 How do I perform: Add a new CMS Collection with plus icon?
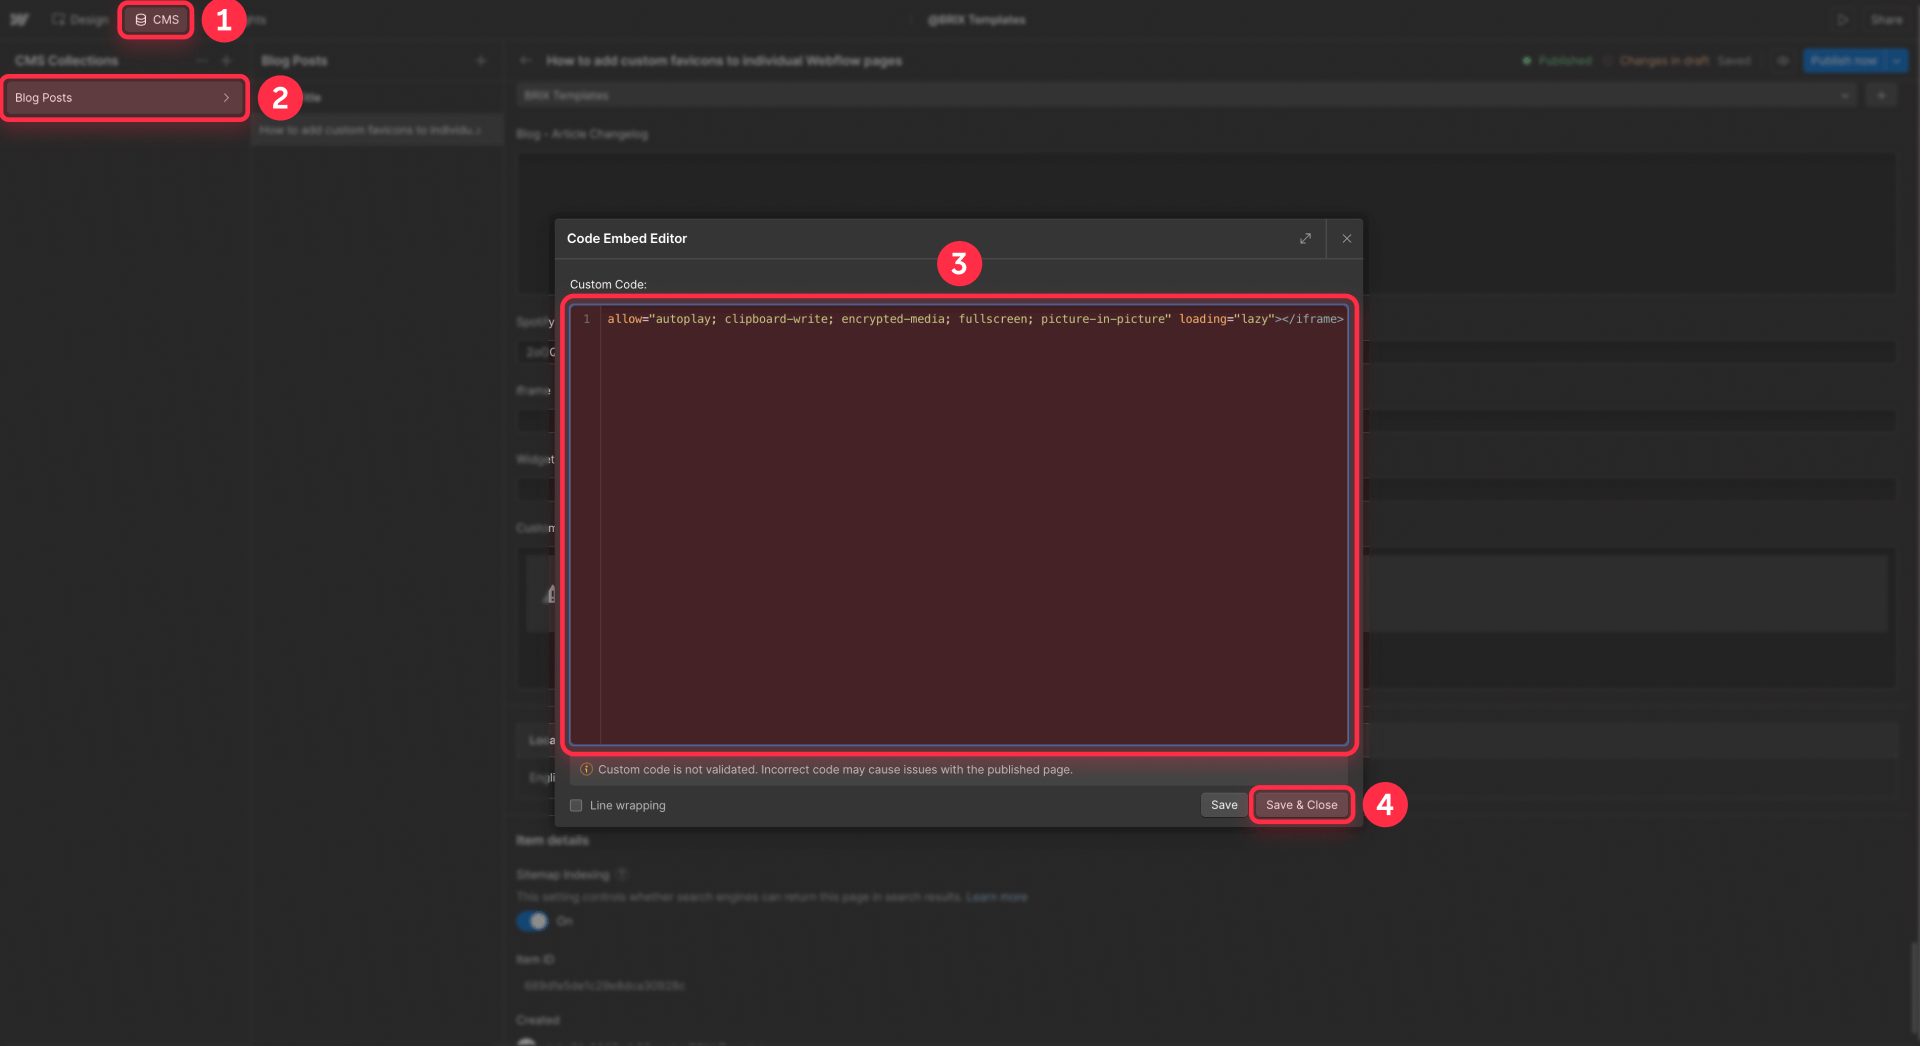coord(227,61)
